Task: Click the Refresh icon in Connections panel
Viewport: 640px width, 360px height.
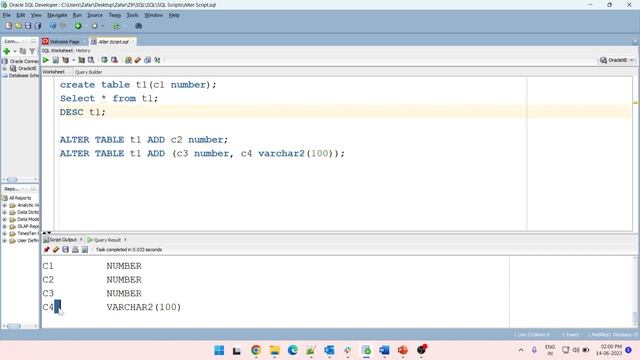Action: [23, 51]
